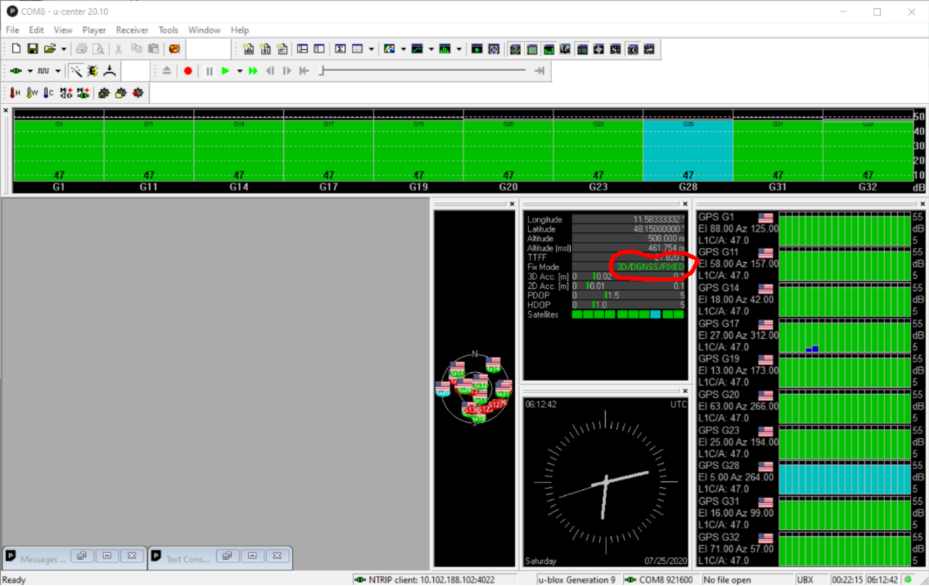This screenshot has width=929, height=586.
Task: Open the Receiver menu
Action: [x=132, y=30]
